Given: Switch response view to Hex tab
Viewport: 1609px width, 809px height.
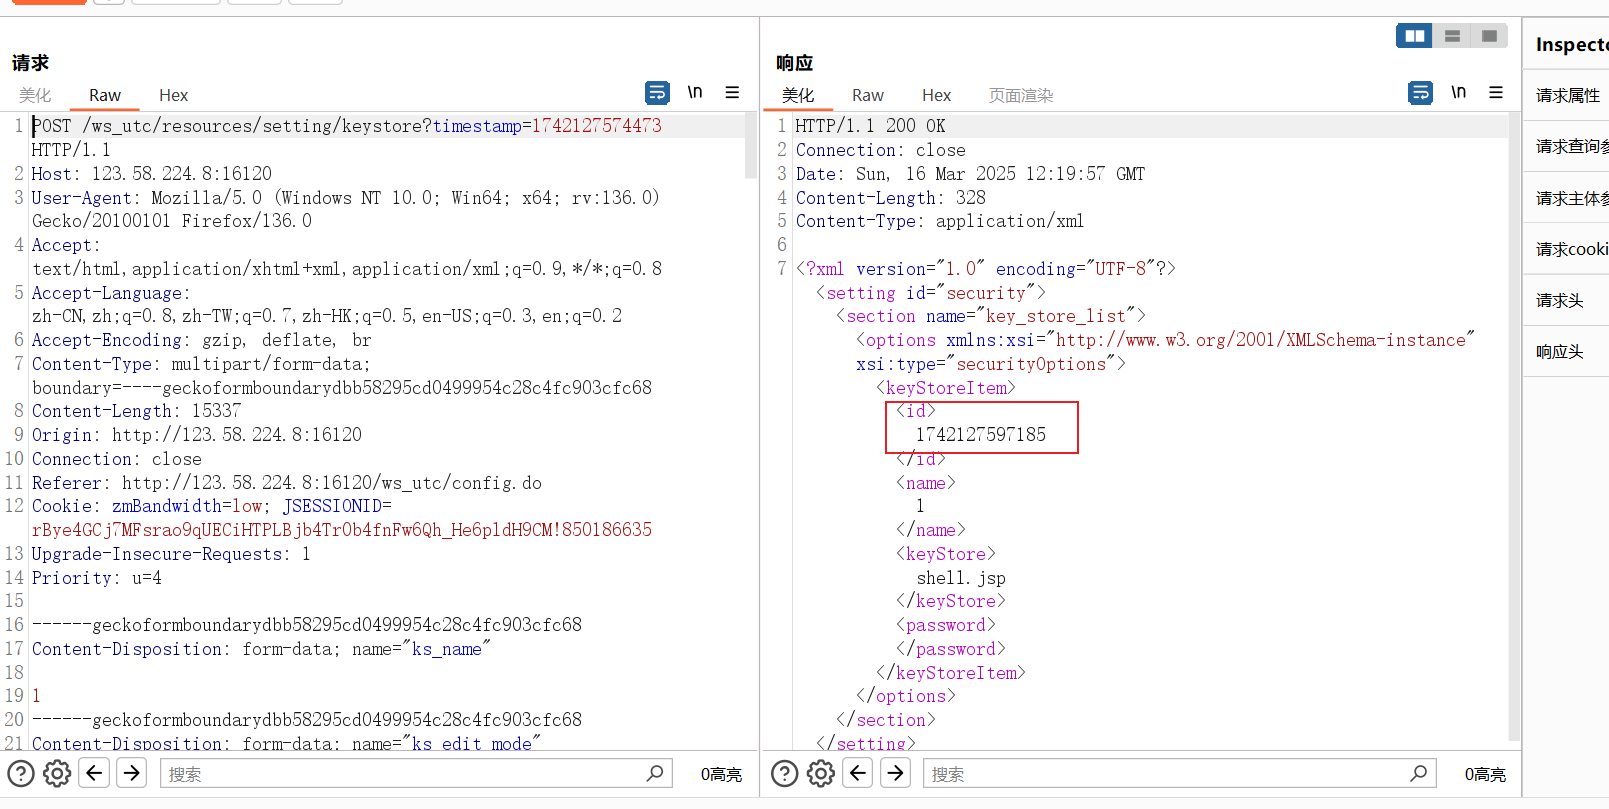Looking at the screenshot, I should [x=936, y=95].
